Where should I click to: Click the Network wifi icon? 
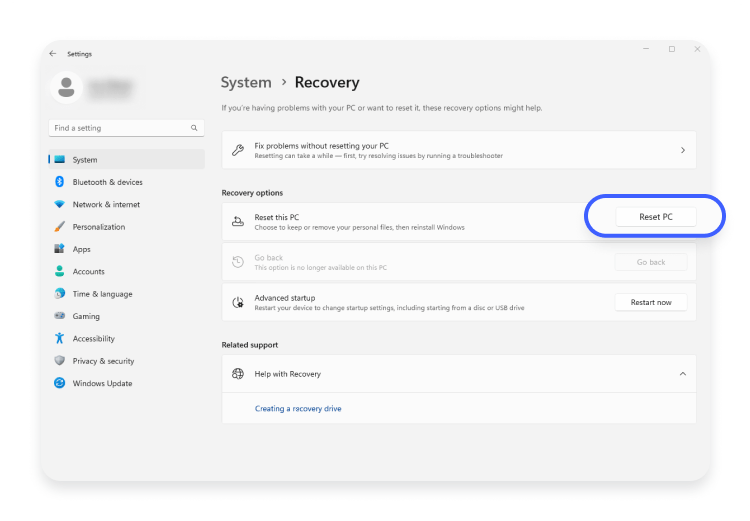(59, 204)
